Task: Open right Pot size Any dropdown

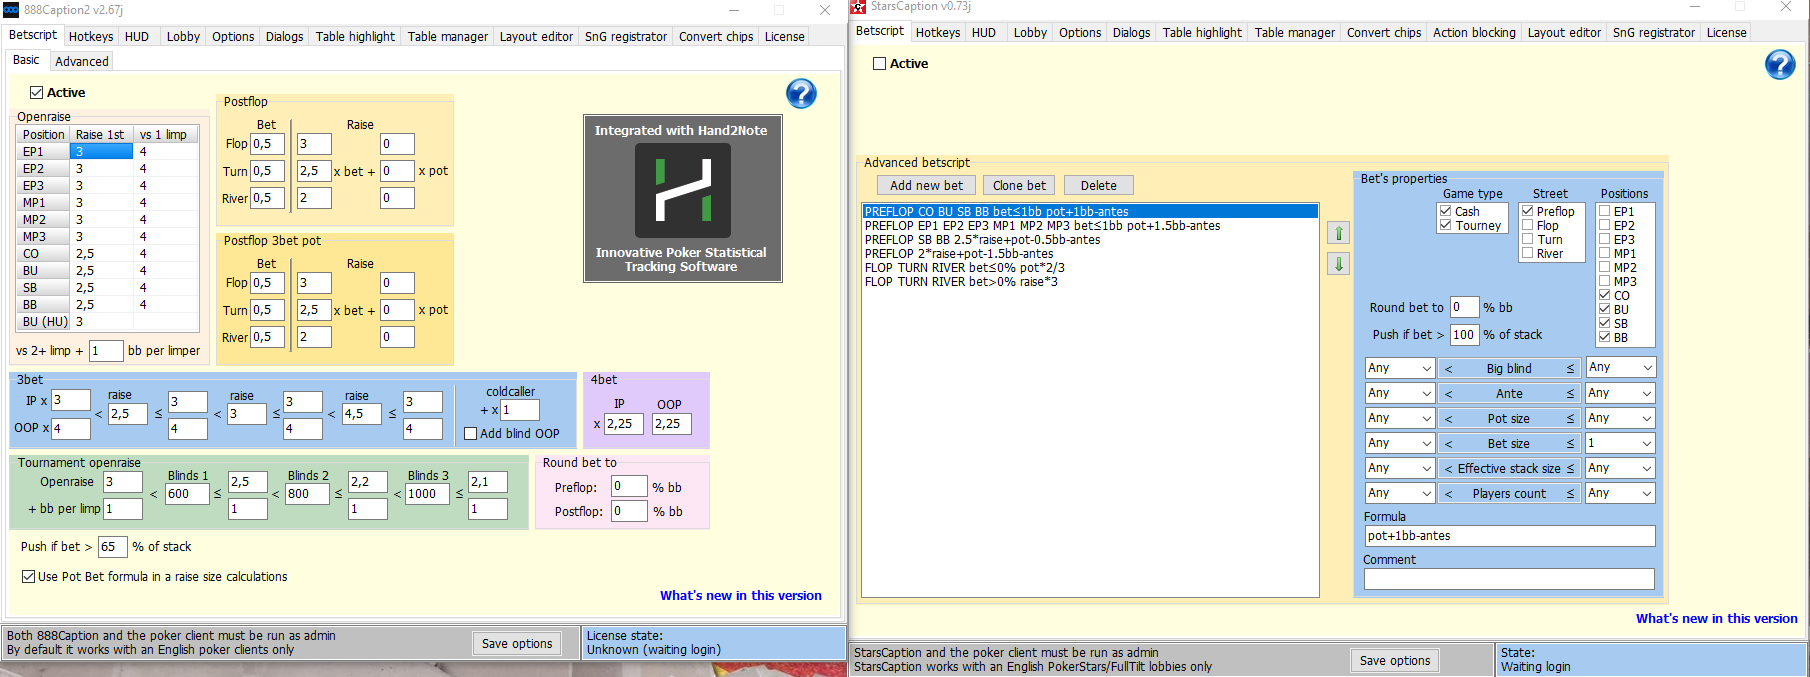Action: coord(1620,418)
